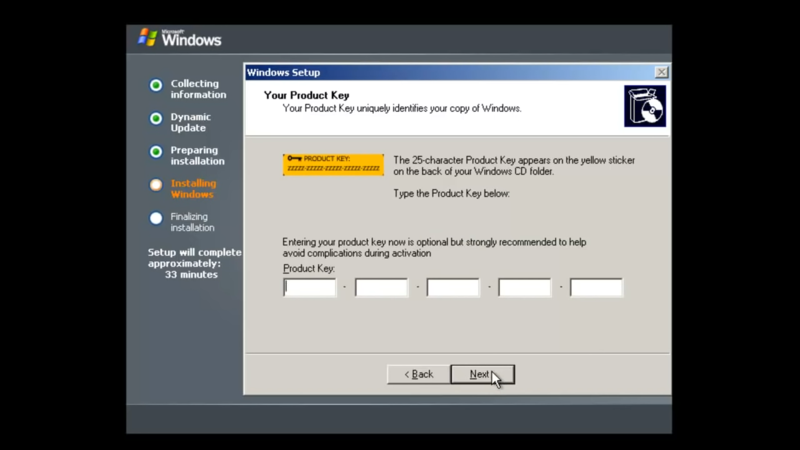Click the 'Product Key:' label

(309, 268)
